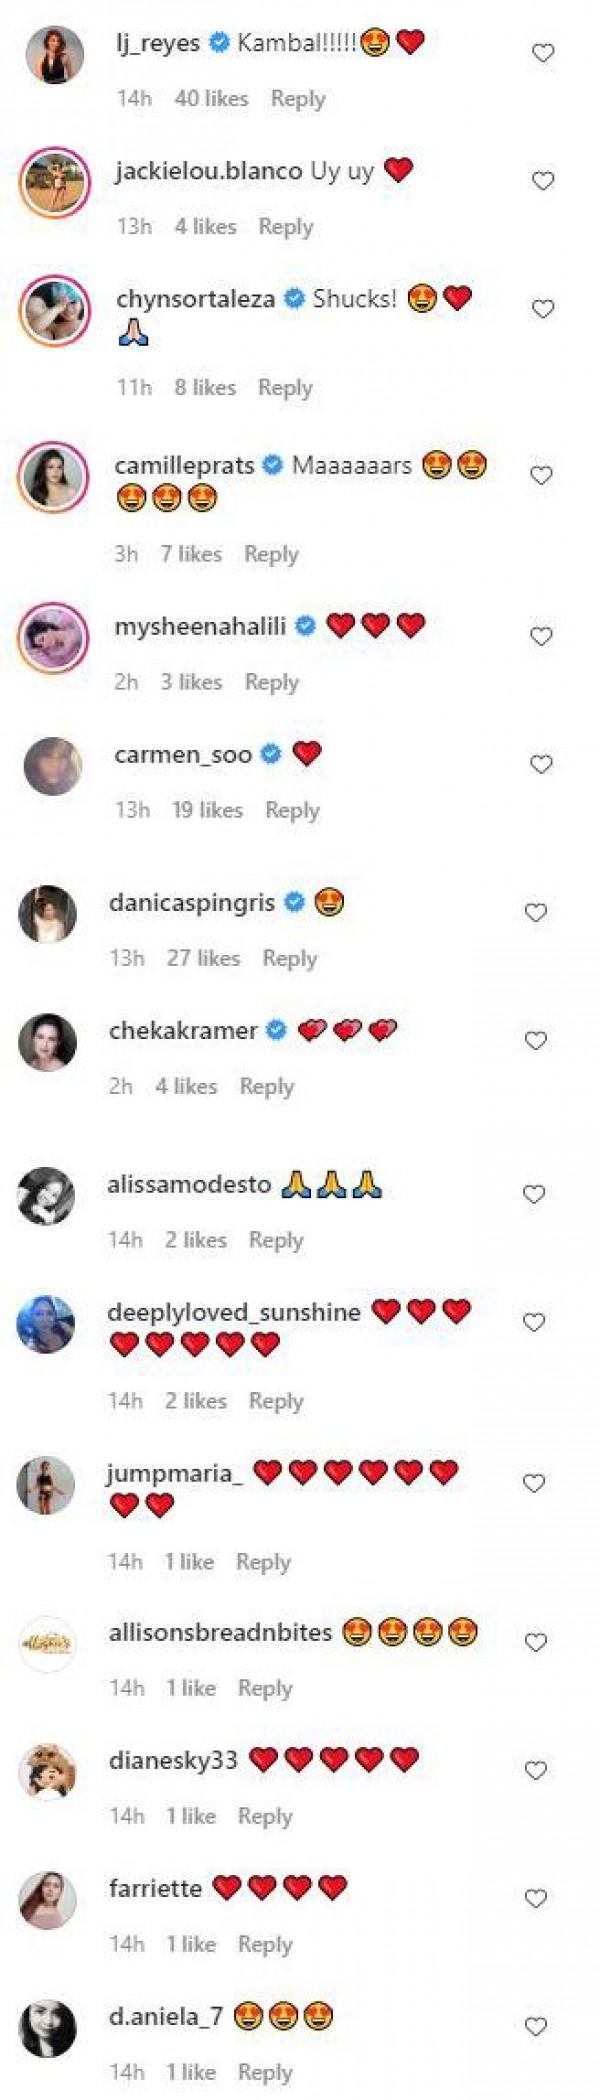Click the dianesky33 username
This screenshot has height=2100, width=600.
click(173, 1760)
